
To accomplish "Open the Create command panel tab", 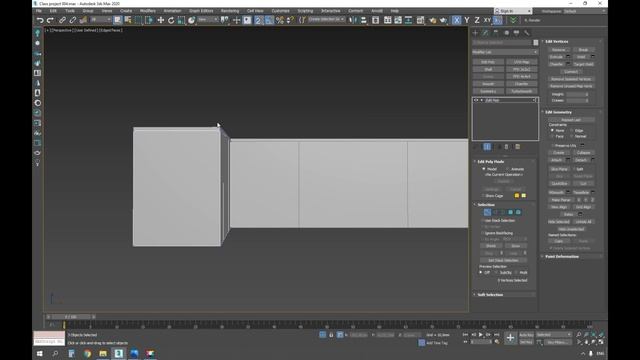I will pos(475,33).
